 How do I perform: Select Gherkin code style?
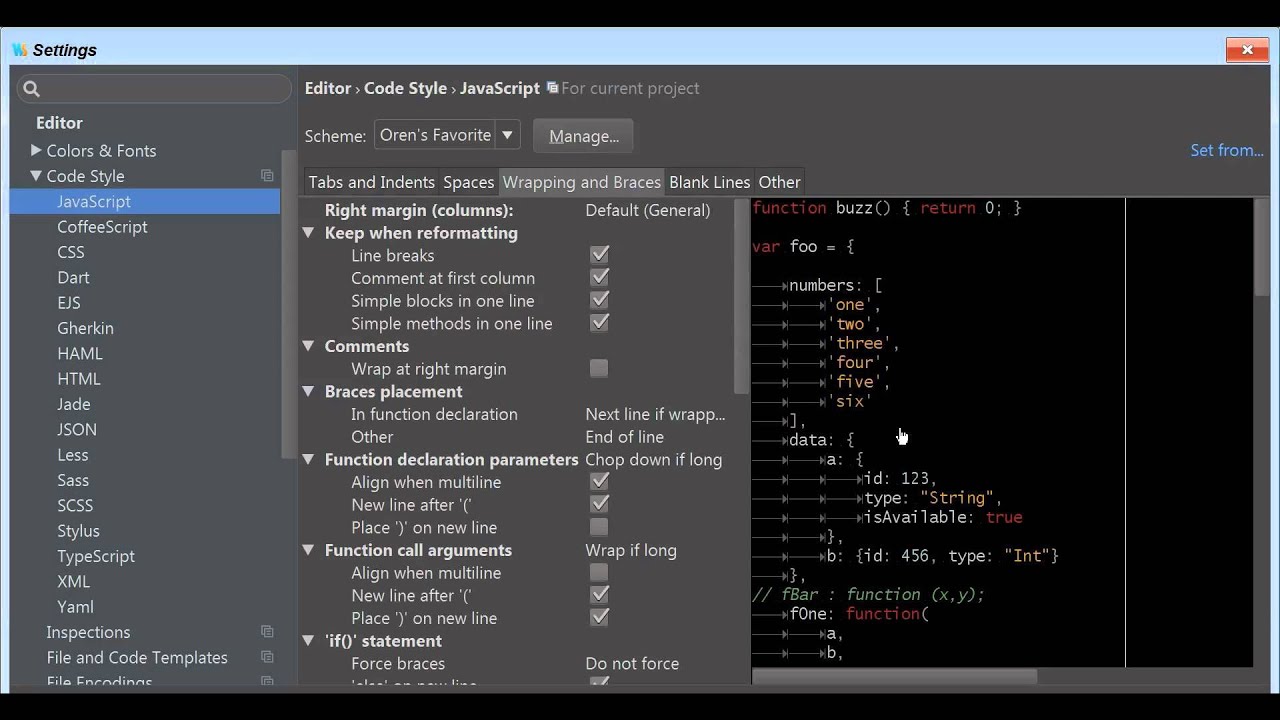click(x=85, y=328)
